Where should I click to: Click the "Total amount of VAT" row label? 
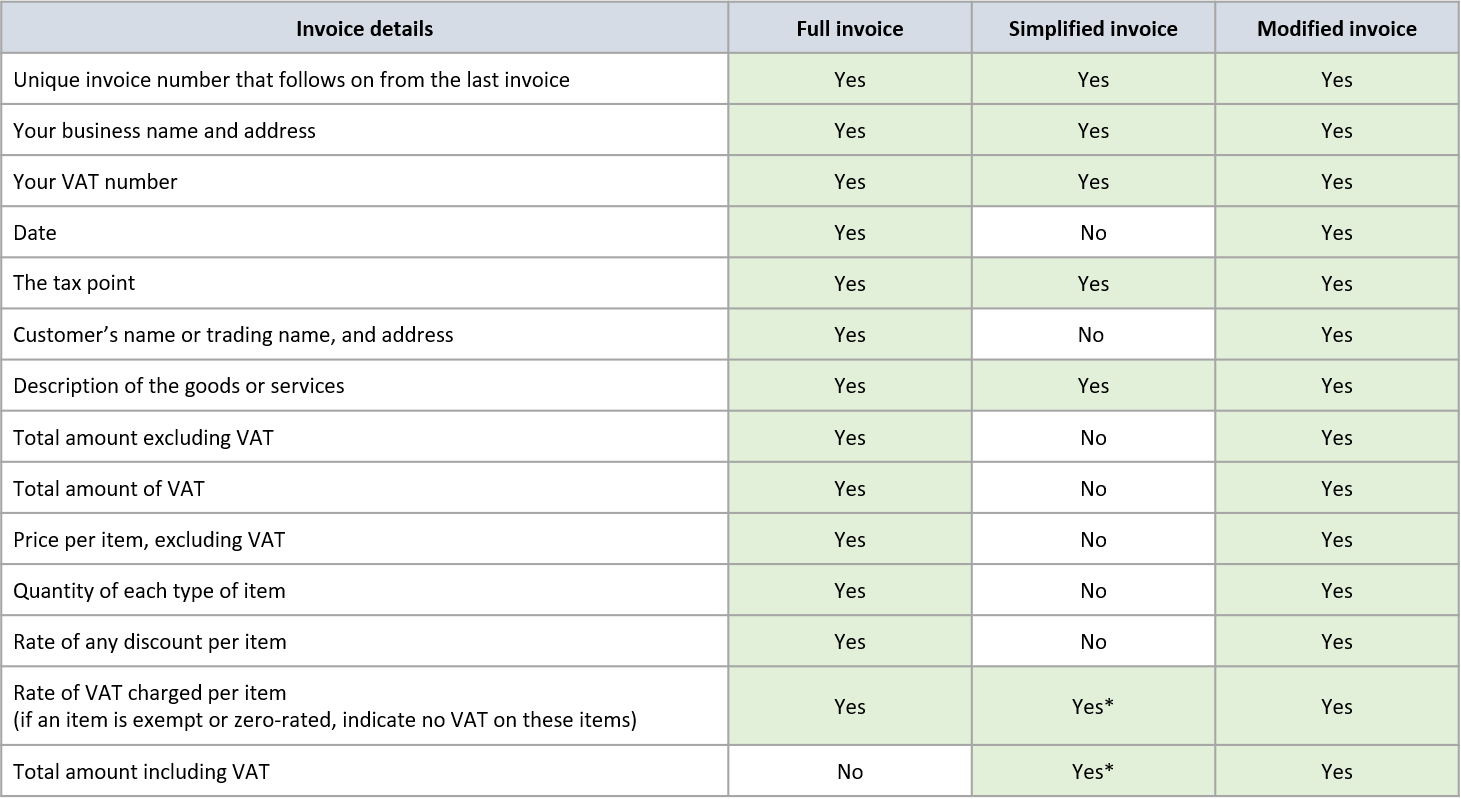coord(108,489)
